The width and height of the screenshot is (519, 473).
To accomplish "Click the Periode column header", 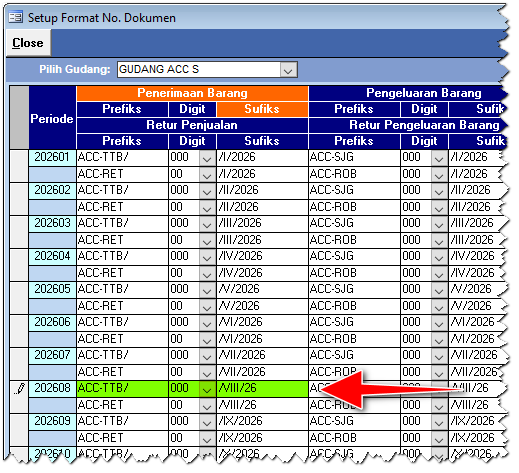I will point(52,118).
